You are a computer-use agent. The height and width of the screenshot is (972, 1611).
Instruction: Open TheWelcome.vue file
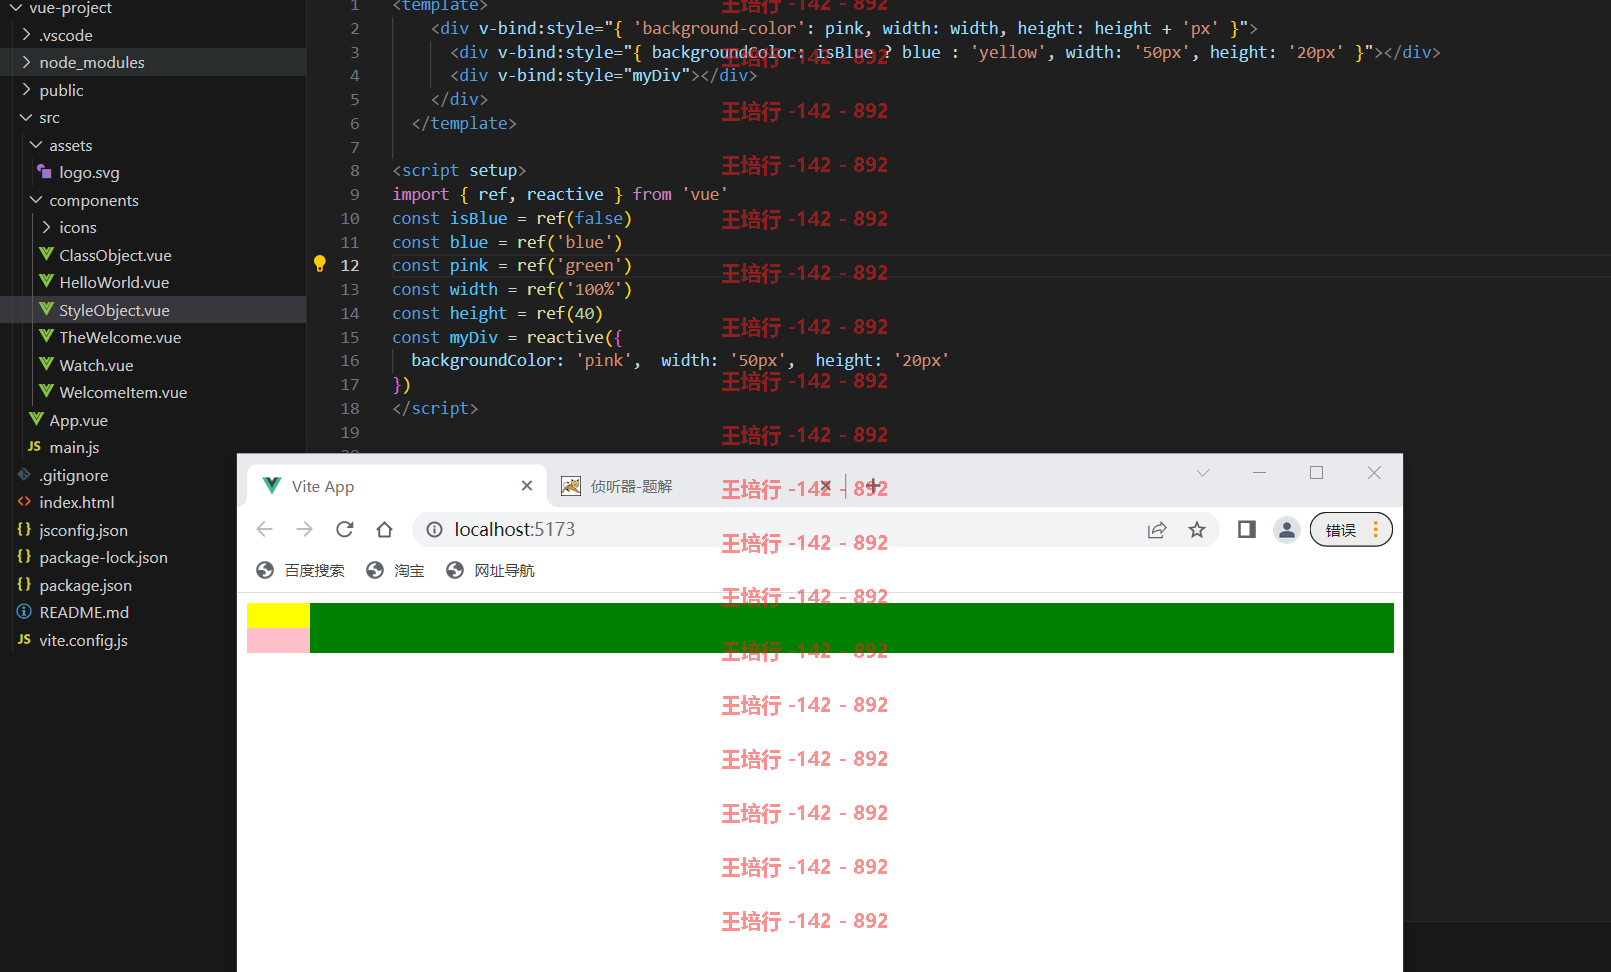coord(120,337)
